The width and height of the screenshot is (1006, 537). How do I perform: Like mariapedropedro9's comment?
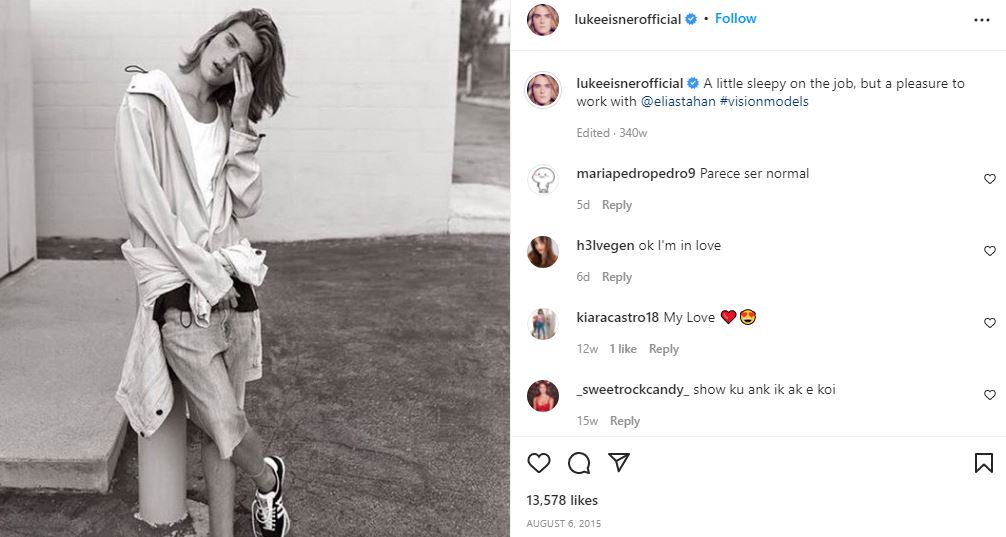pyautogui.click(x=990, y=179)
